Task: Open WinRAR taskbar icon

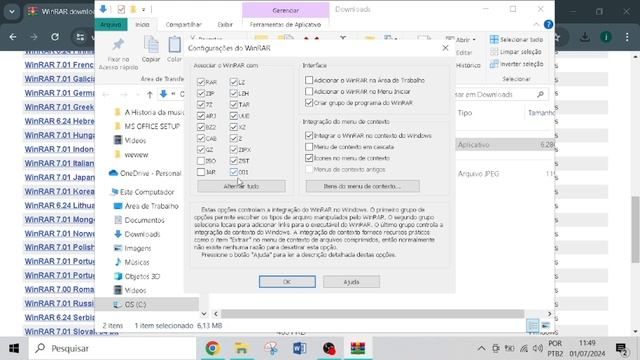Action: pos(358,348)
